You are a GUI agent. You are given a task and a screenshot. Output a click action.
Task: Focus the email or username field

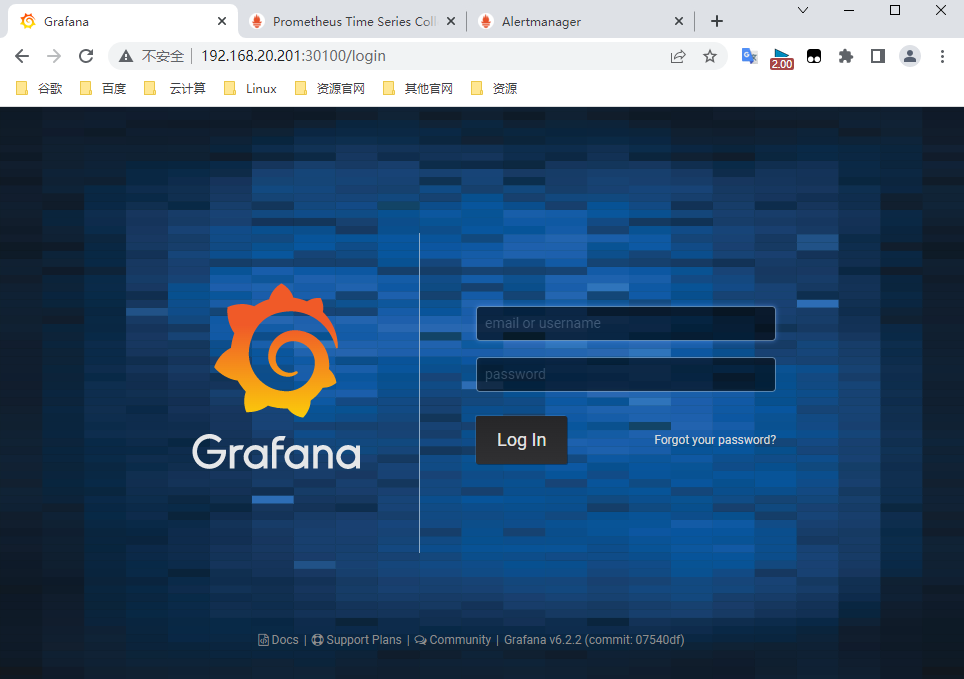tap(625, 323)
